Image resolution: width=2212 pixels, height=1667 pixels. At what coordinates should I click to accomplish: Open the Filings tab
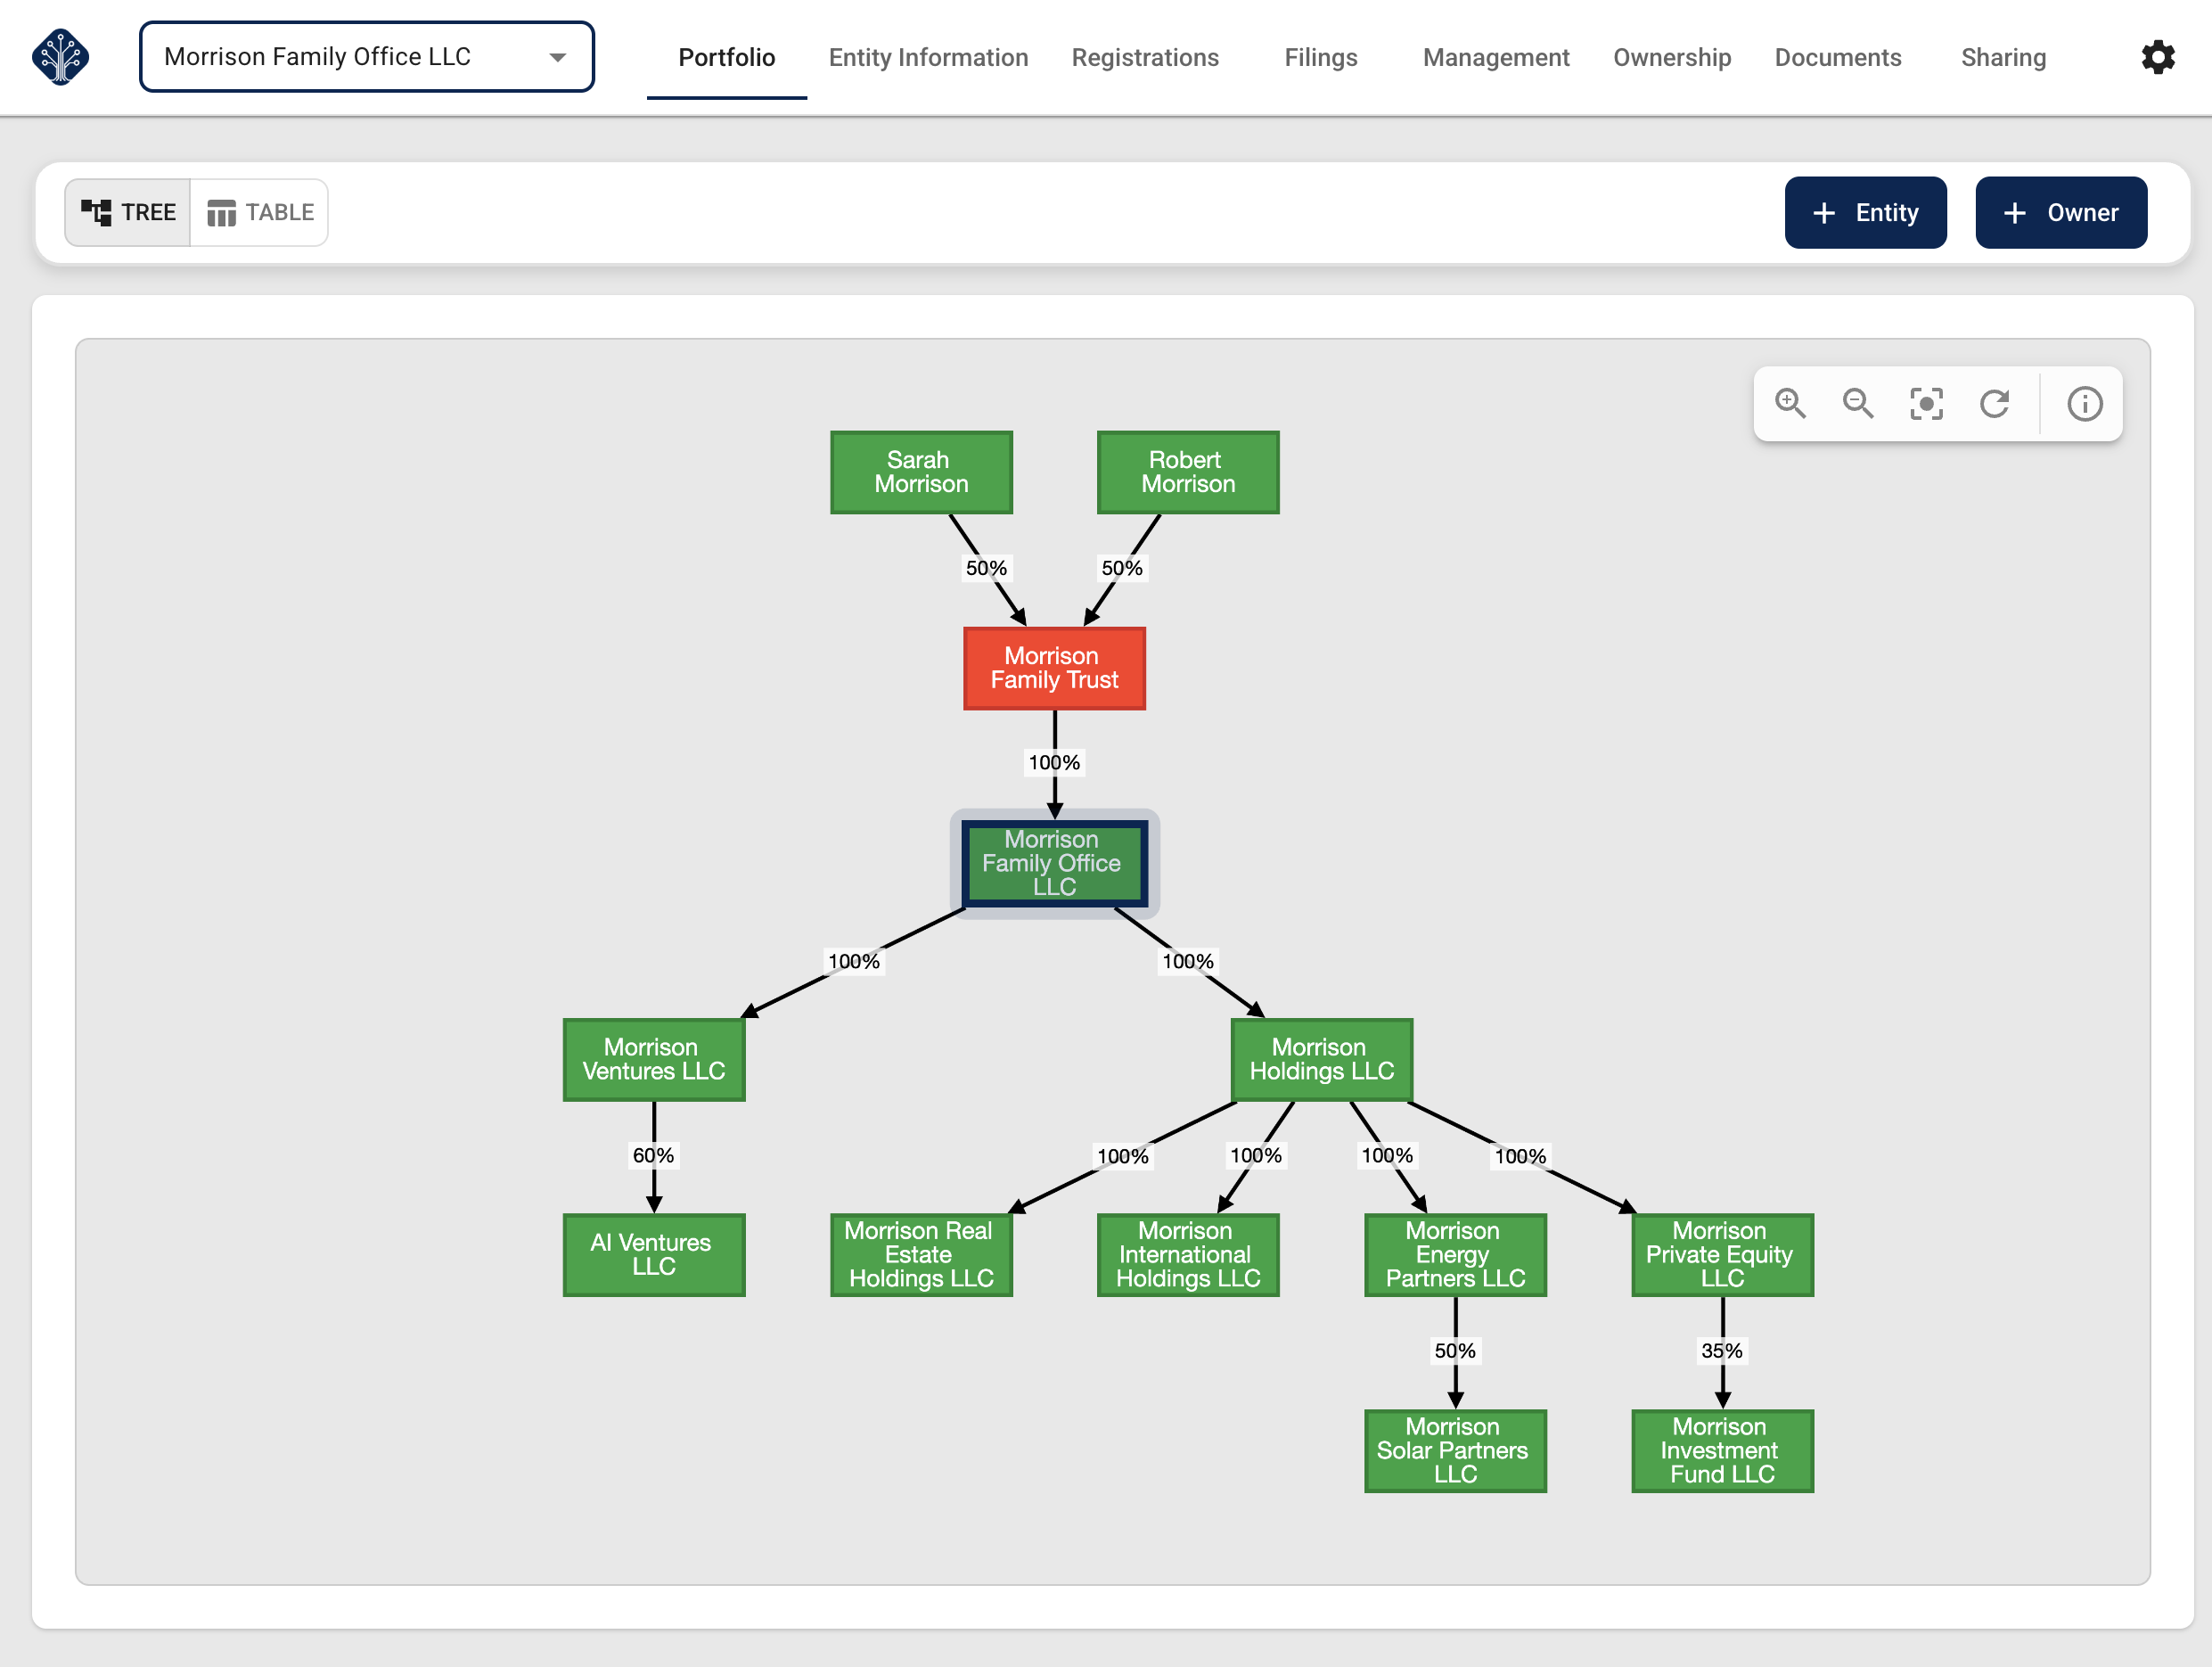[1320, 57]
